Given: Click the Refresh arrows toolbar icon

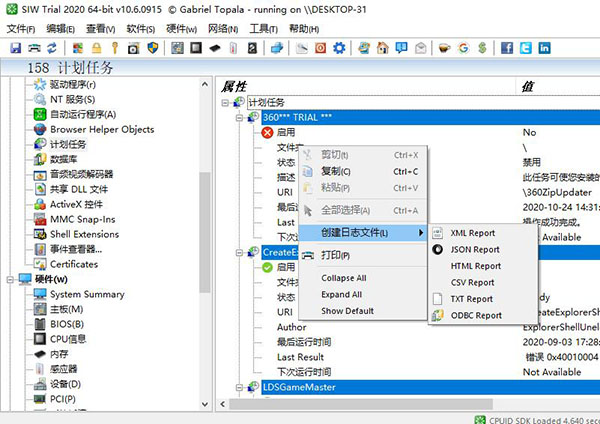Looking at the screenshot, I should 52,48.
